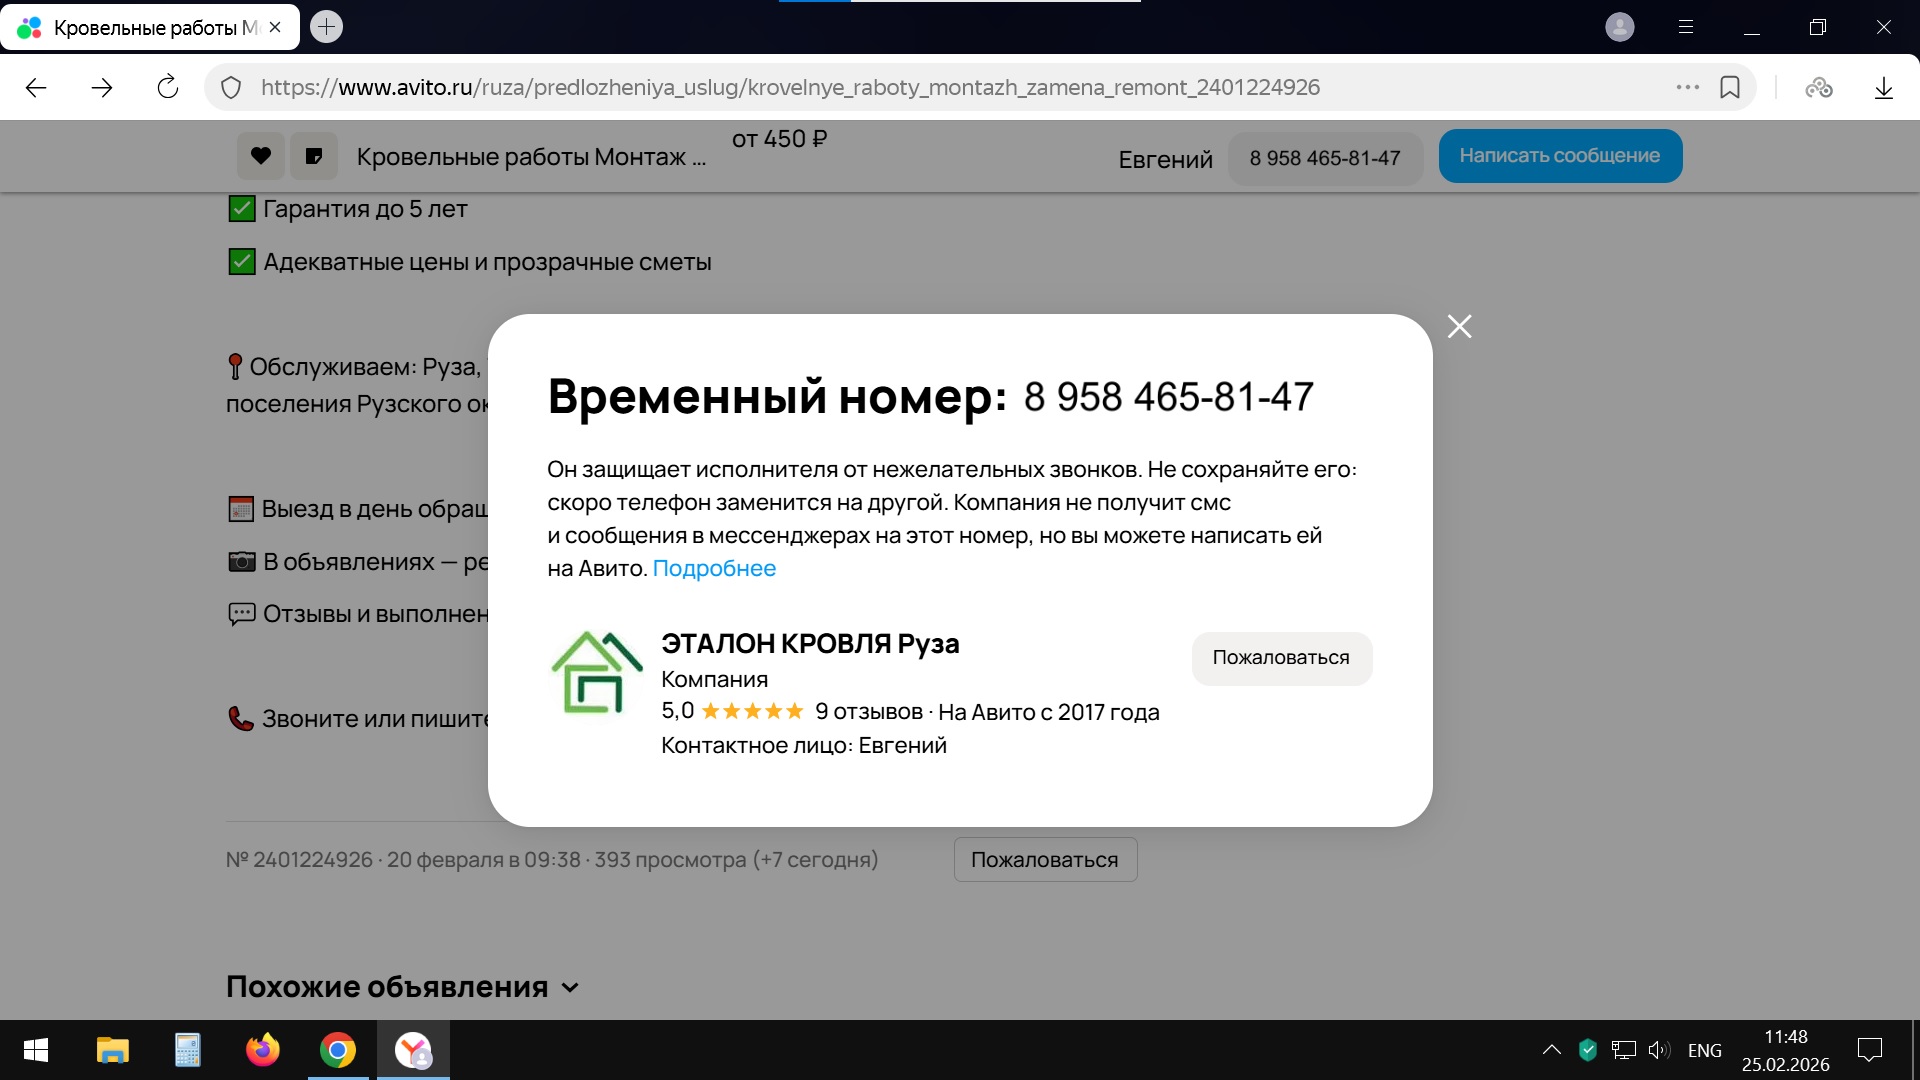Open a new browser tab
Screen dimensions: 1920x1080
[x=326, y=27]
